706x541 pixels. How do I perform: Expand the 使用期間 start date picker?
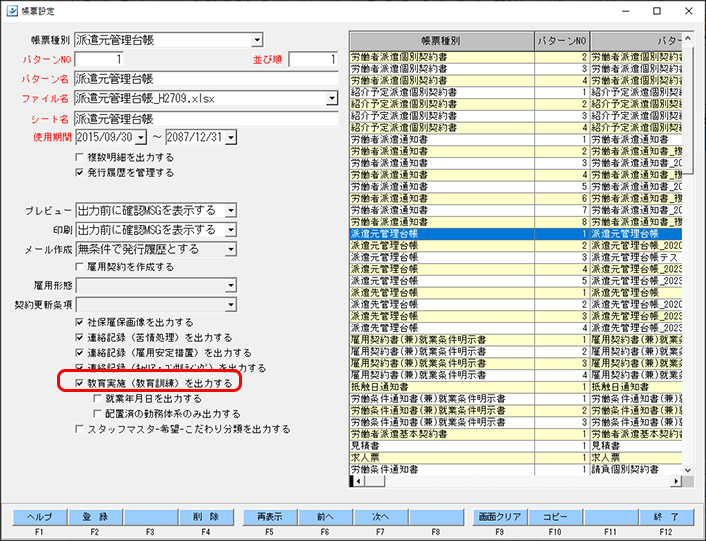[x=141, y=137]
